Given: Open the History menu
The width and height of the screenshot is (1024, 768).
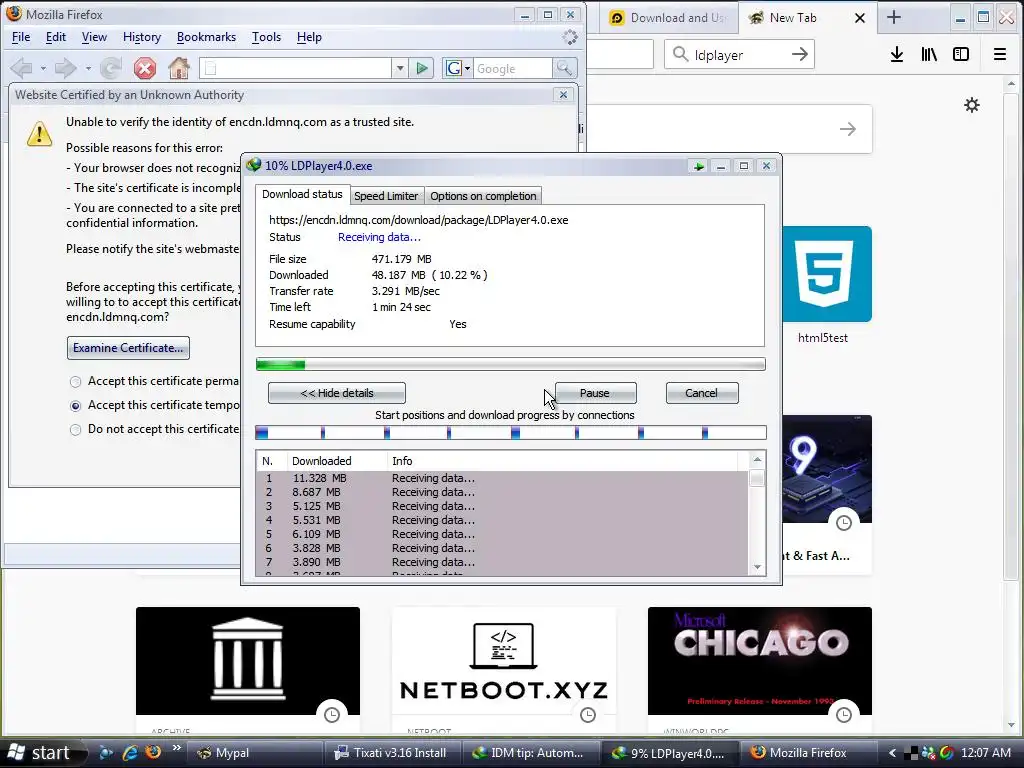Looking at the screenshot, I should point(142,37).
